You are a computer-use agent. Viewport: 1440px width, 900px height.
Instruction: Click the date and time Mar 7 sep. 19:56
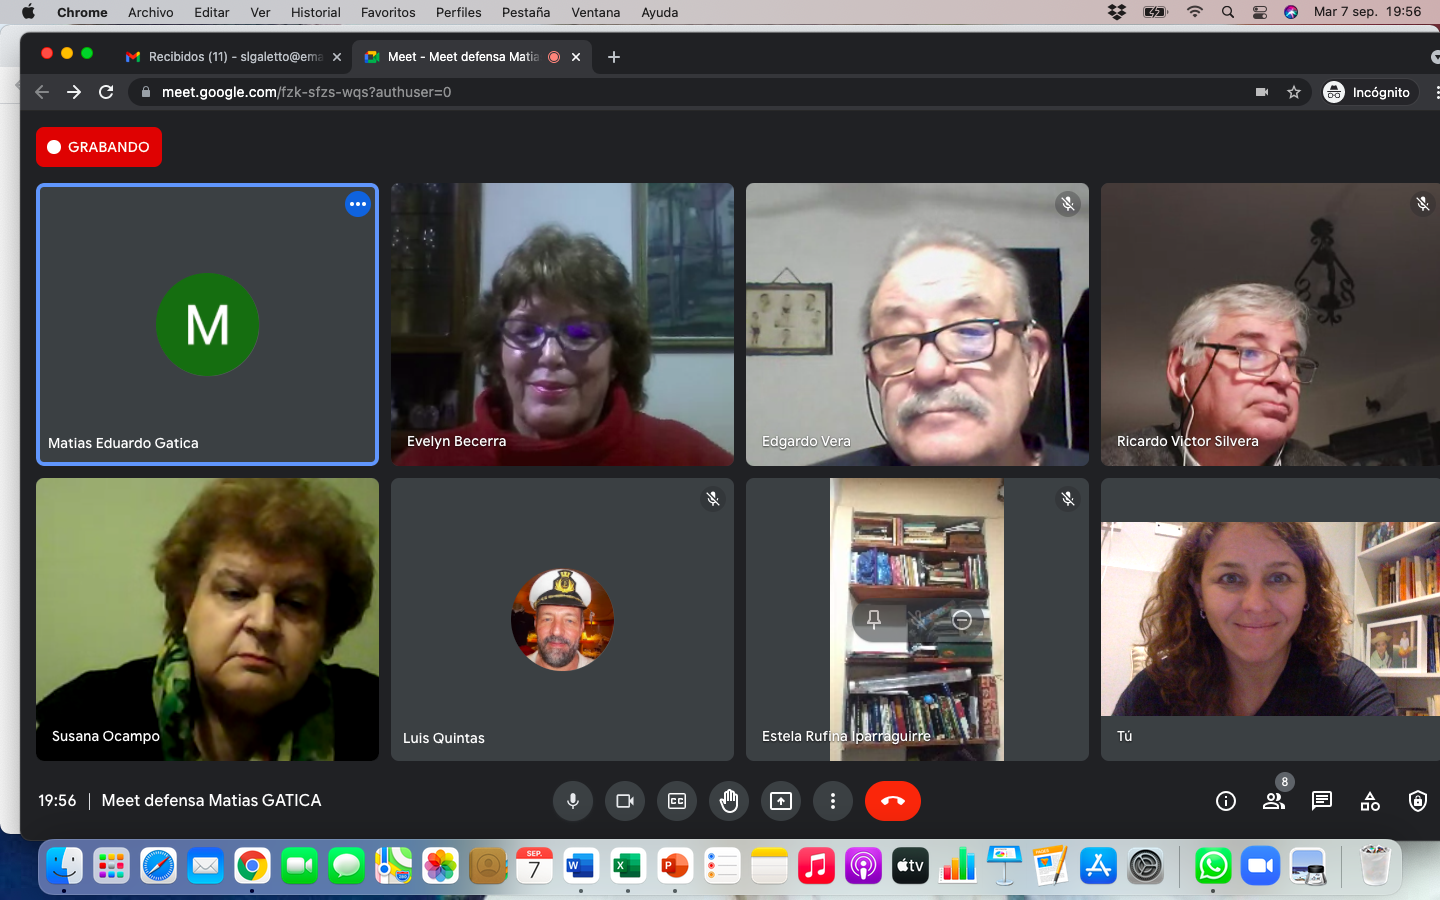[x=1367, y=12]
